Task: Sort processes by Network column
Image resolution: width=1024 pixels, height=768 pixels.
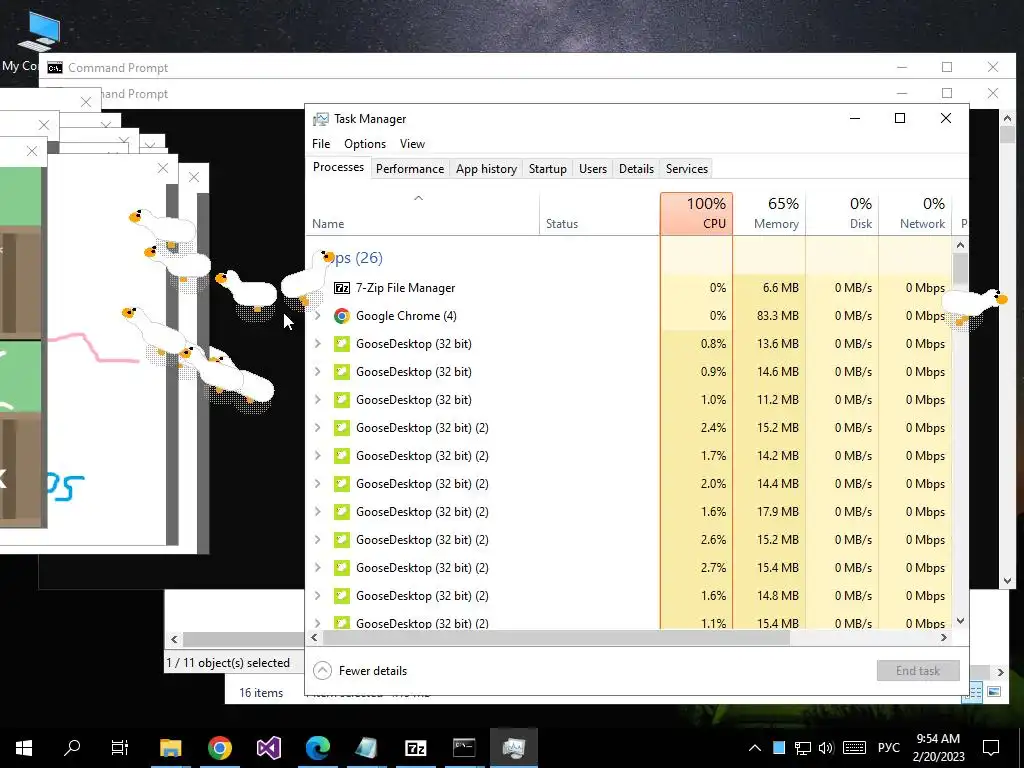Action: click(916, 214)
